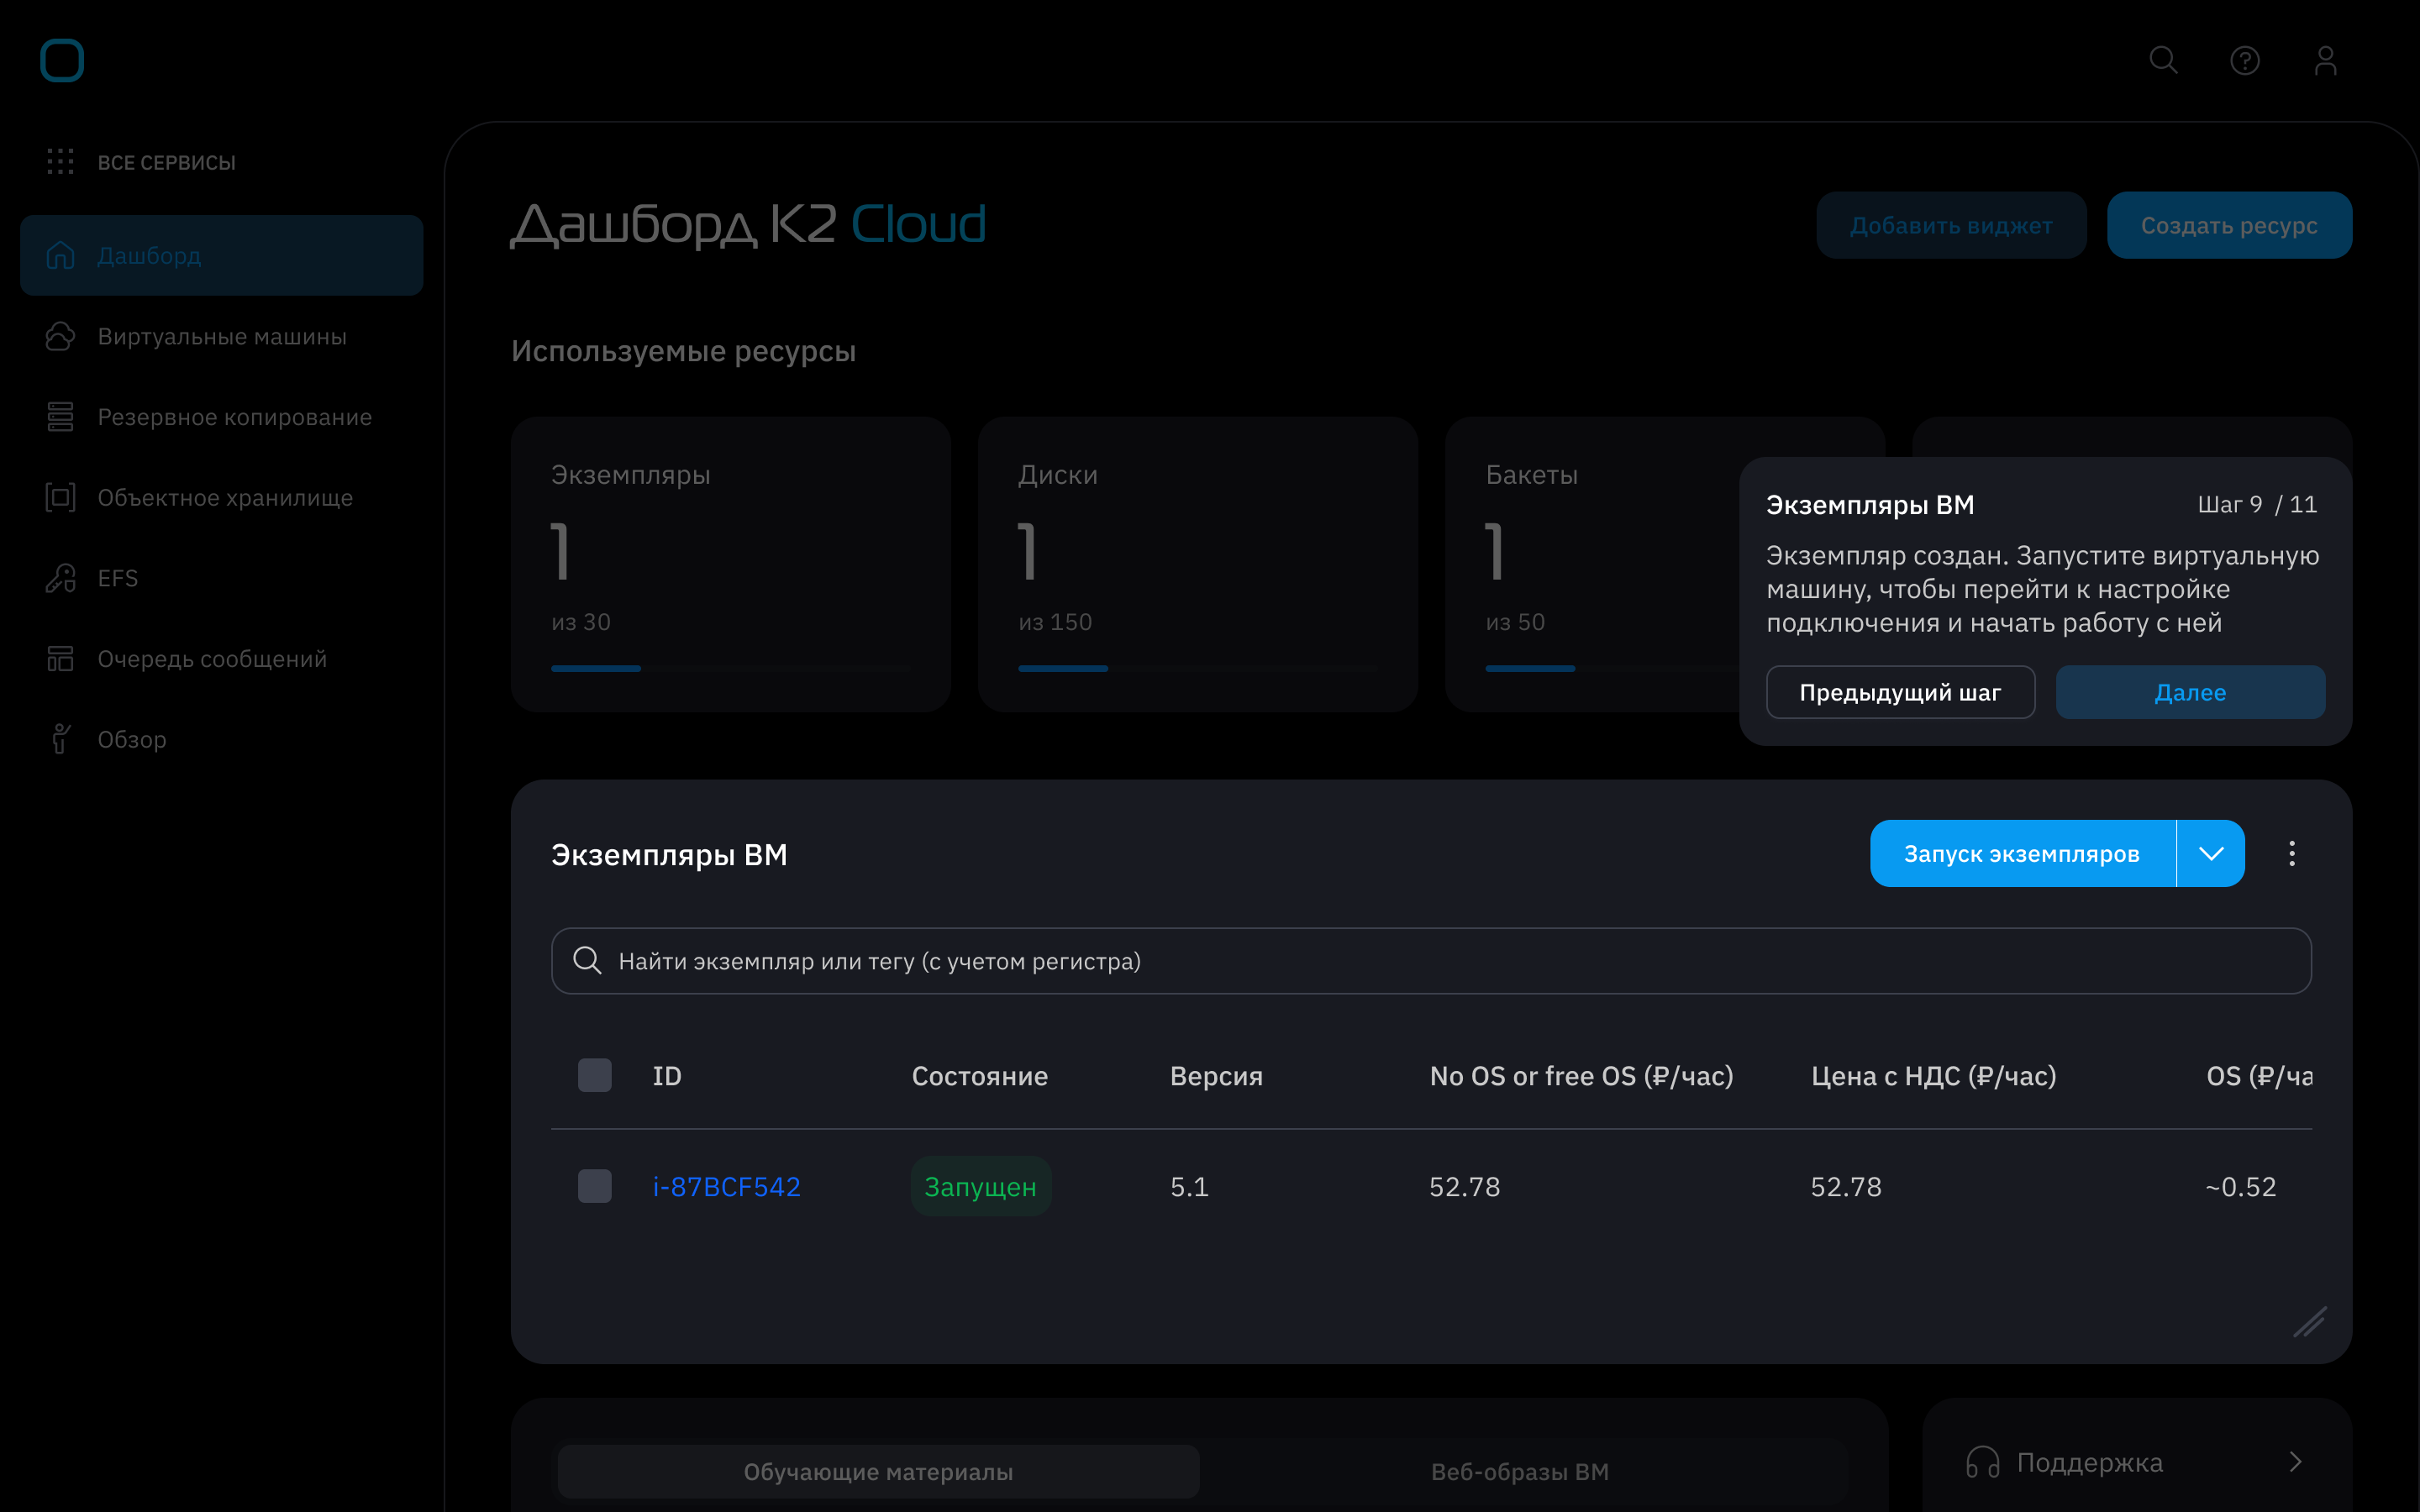Click the Шаг 9 / 11 step indicator
This screenshot has height=1512, width=2420.
(2257, 504)
